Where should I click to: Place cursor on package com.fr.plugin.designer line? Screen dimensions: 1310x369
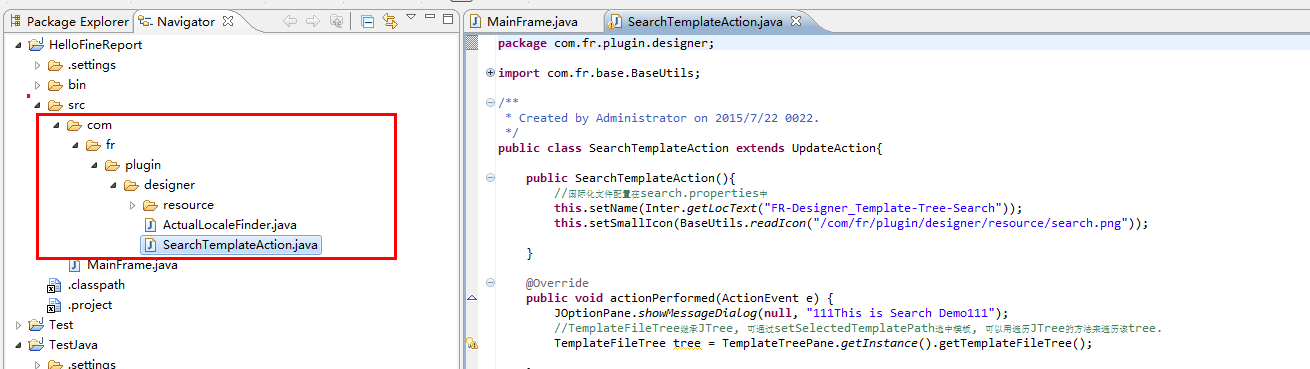tap(606, 43)
